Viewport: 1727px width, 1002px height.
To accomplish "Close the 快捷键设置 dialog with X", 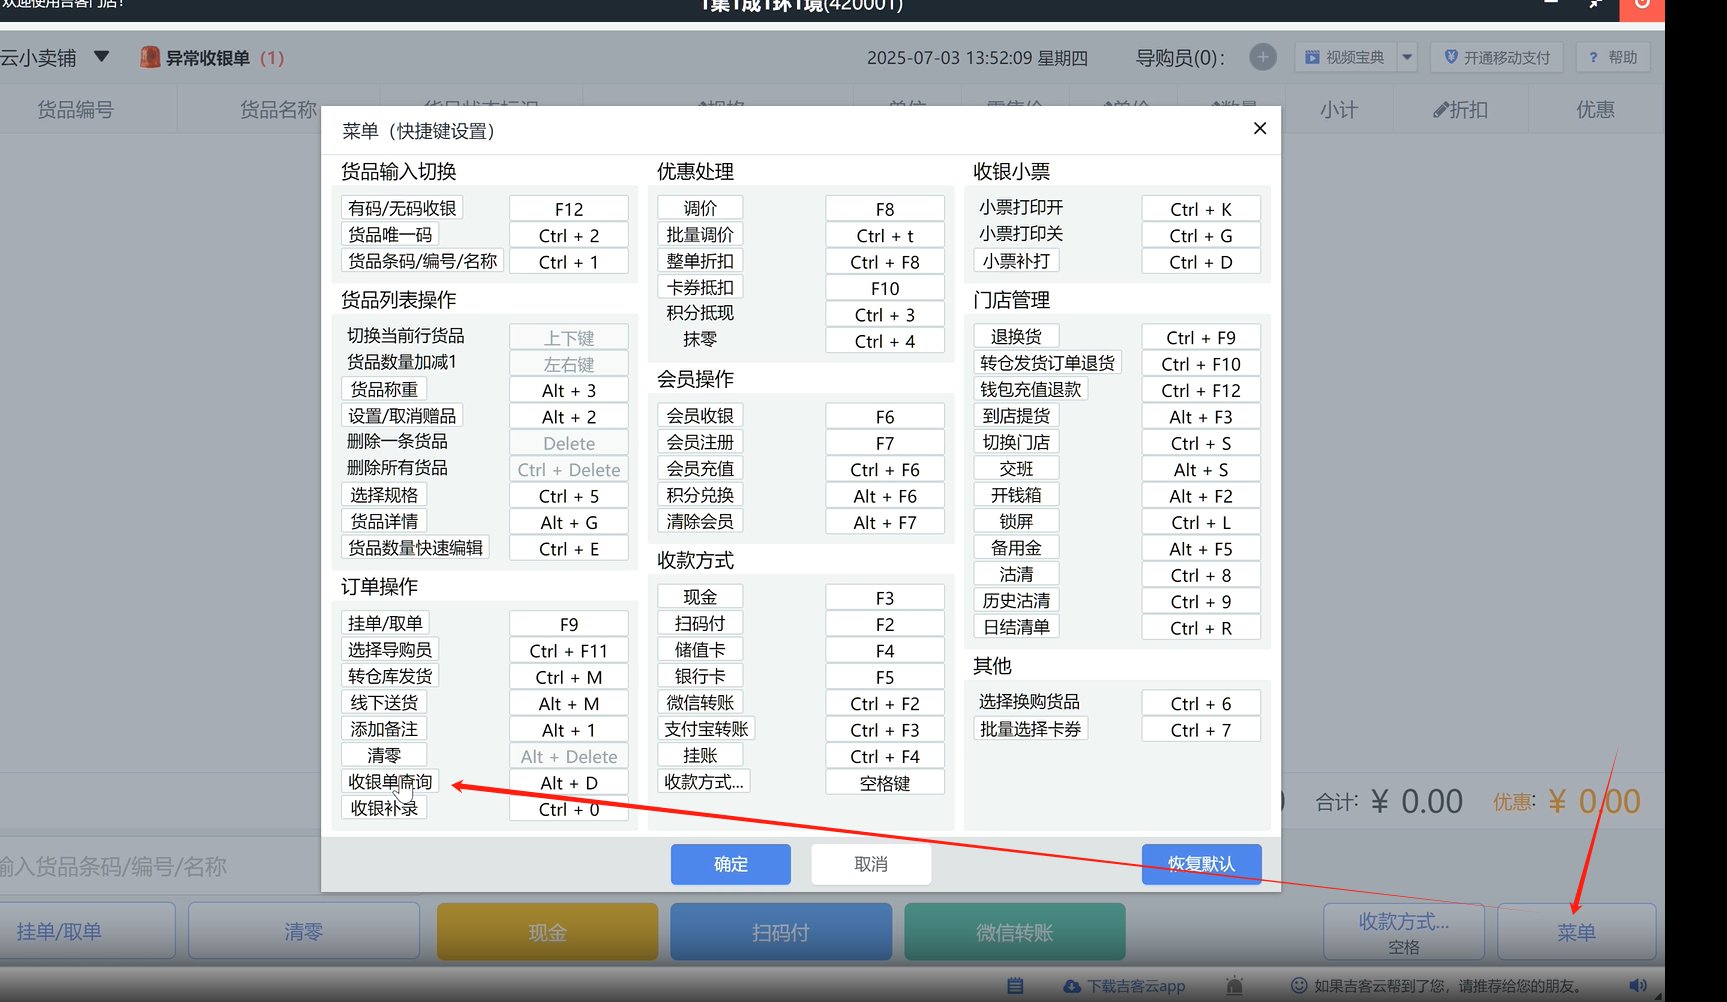I will click(x=1260, y=129).
